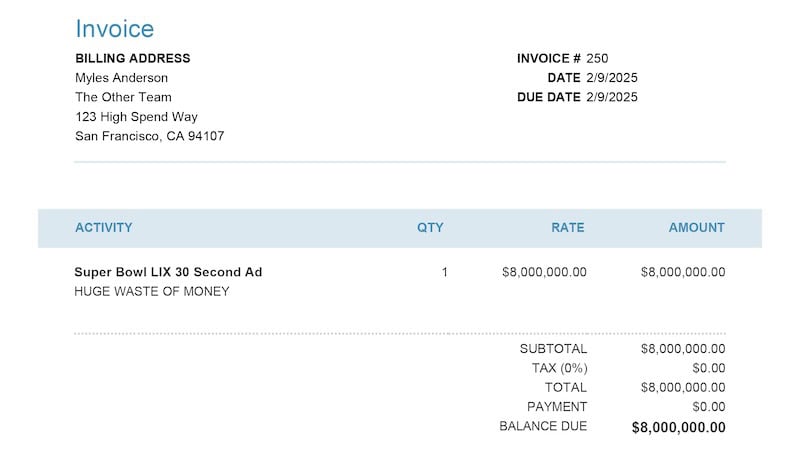Viewport: 800px width, 455px height.
Task: Click the RATE column header
Action: click(x=567, y=228)
